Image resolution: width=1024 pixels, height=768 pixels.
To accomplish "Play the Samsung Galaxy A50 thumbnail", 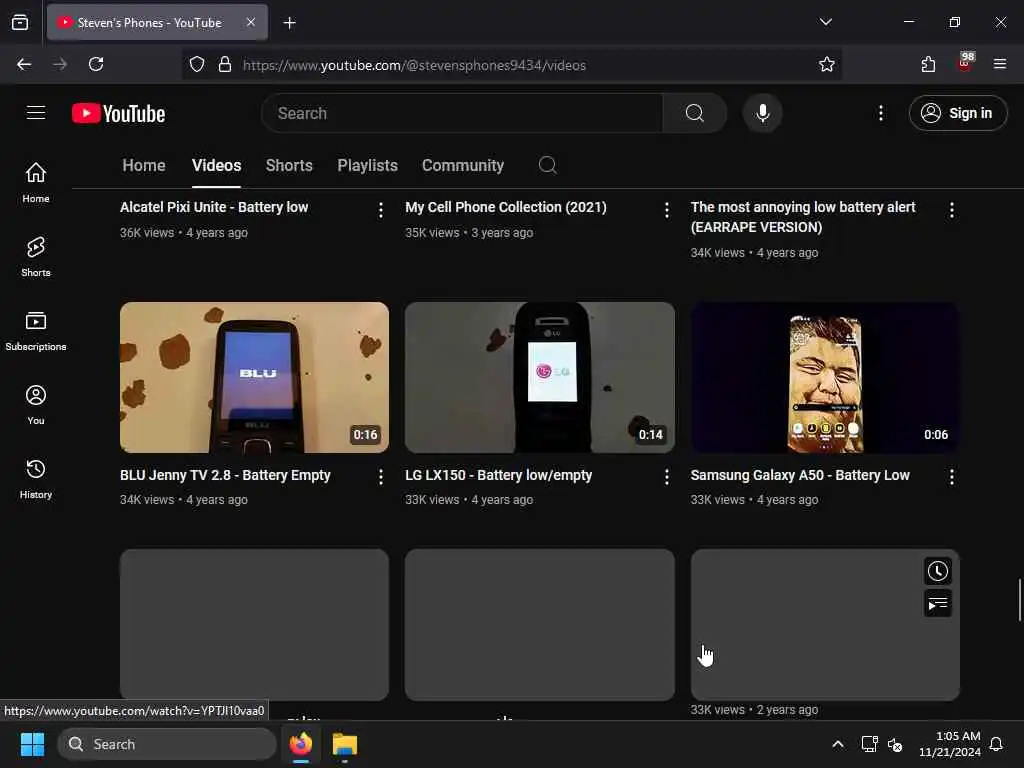I will click(825, 377).
